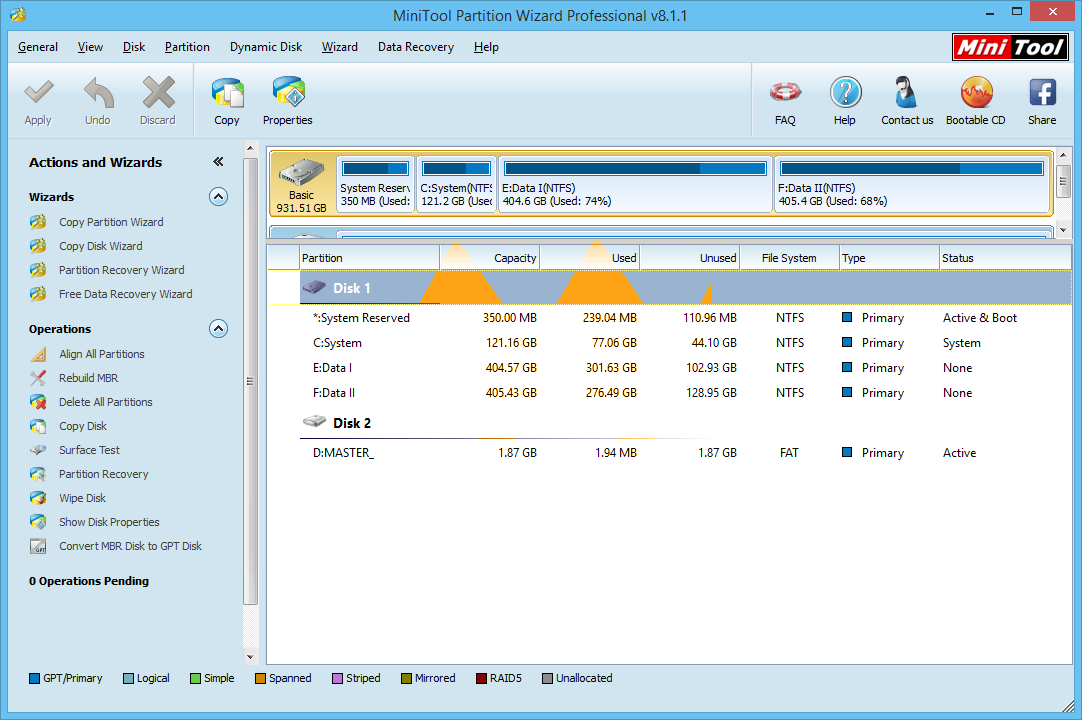
Task: Click the Delete All Partitions icon
Action: click(x=38, y=402)
